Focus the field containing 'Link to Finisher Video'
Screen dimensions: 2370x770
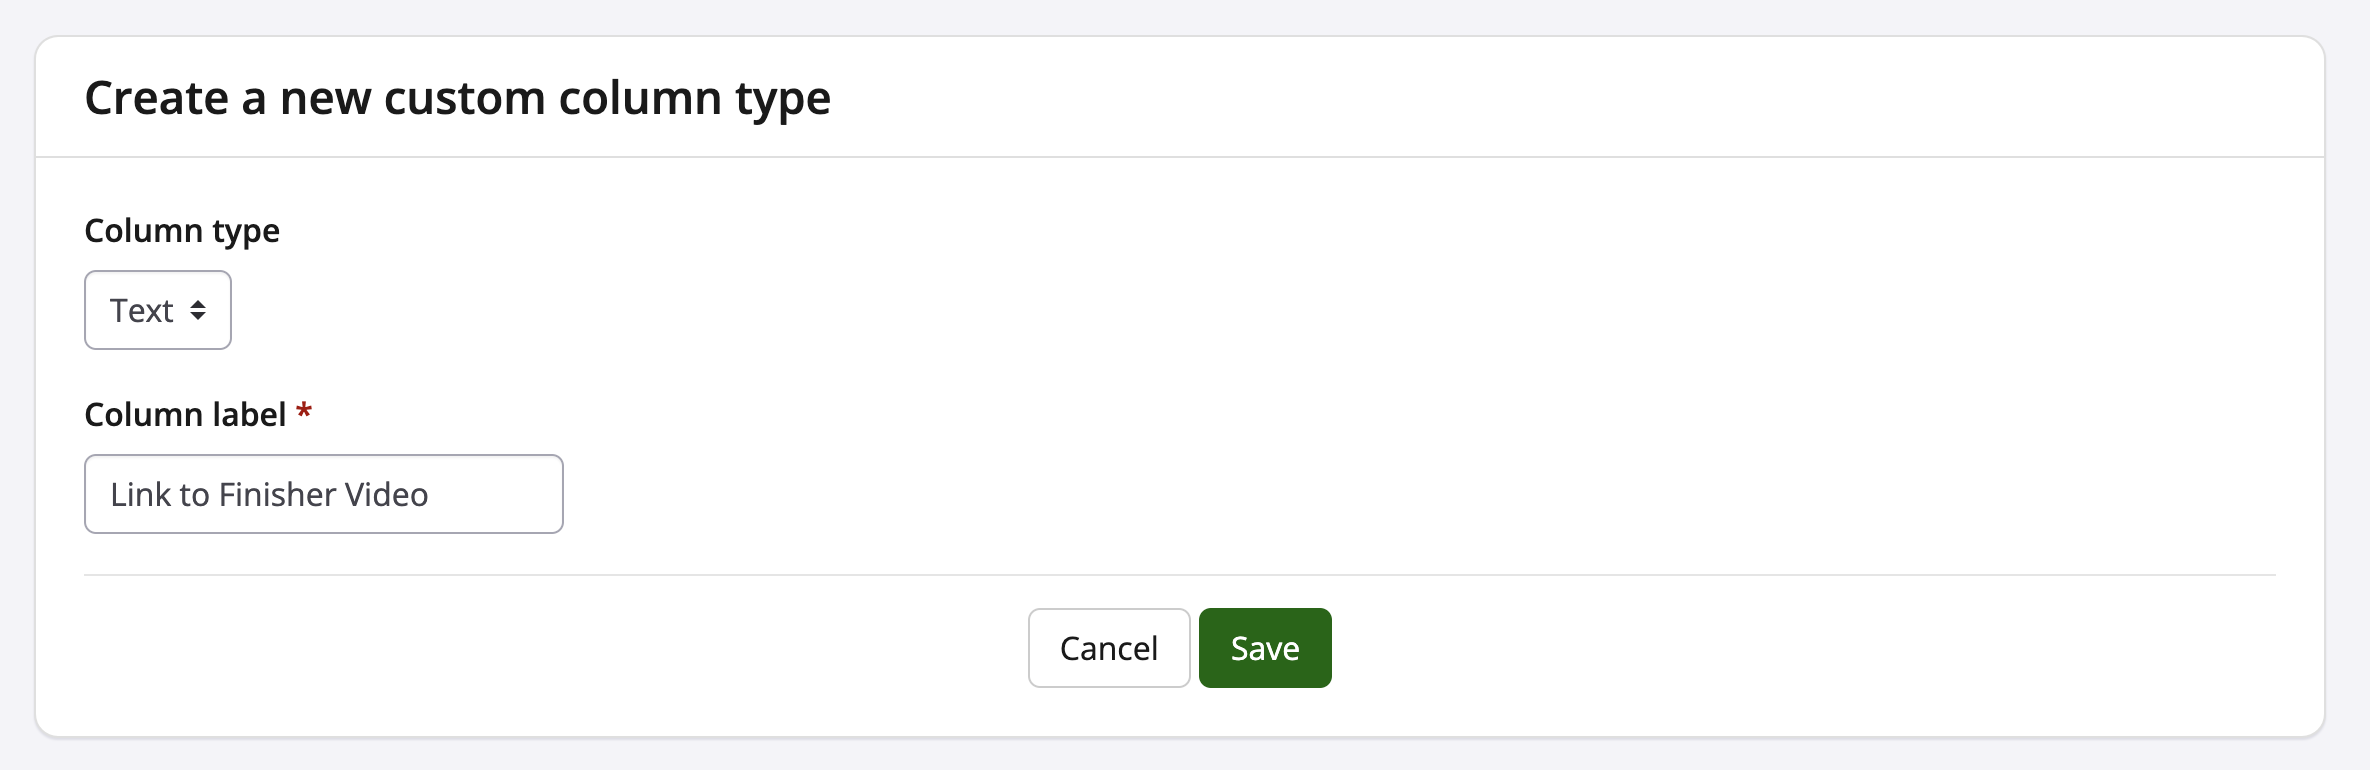[x=323, y=494]
